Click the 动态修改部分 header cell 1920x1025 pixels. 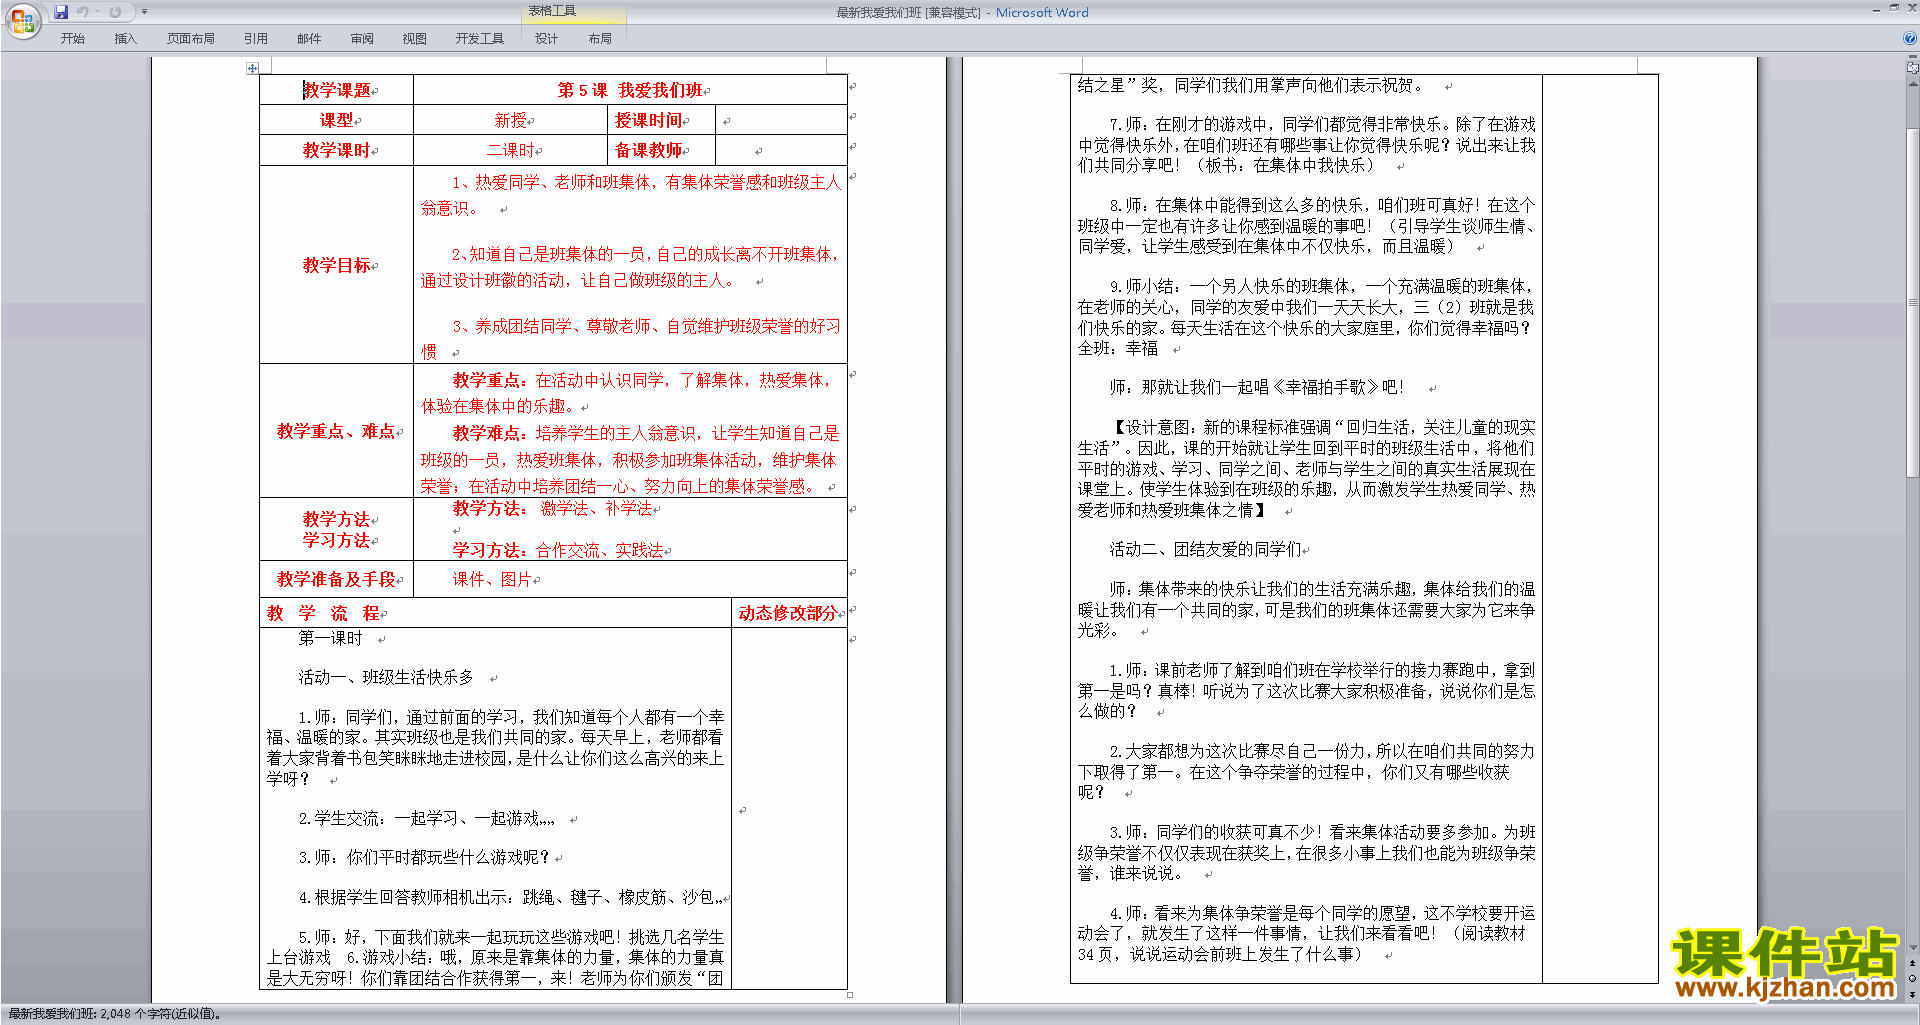(x=789, y=613)
